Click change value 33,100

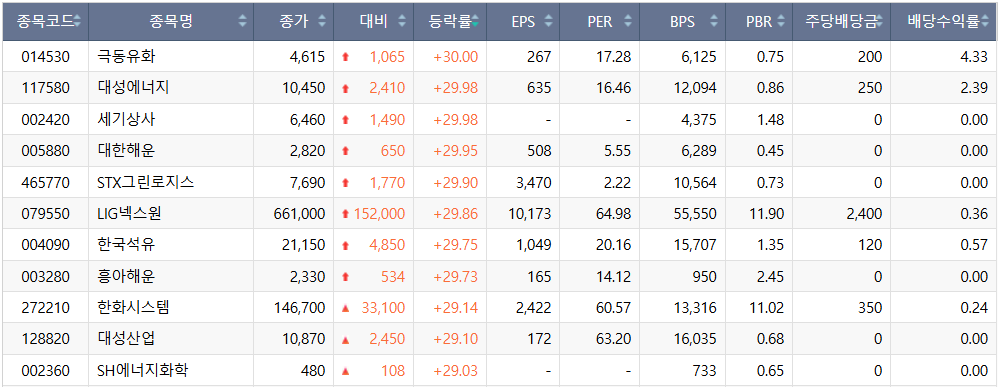click(383, 308)
